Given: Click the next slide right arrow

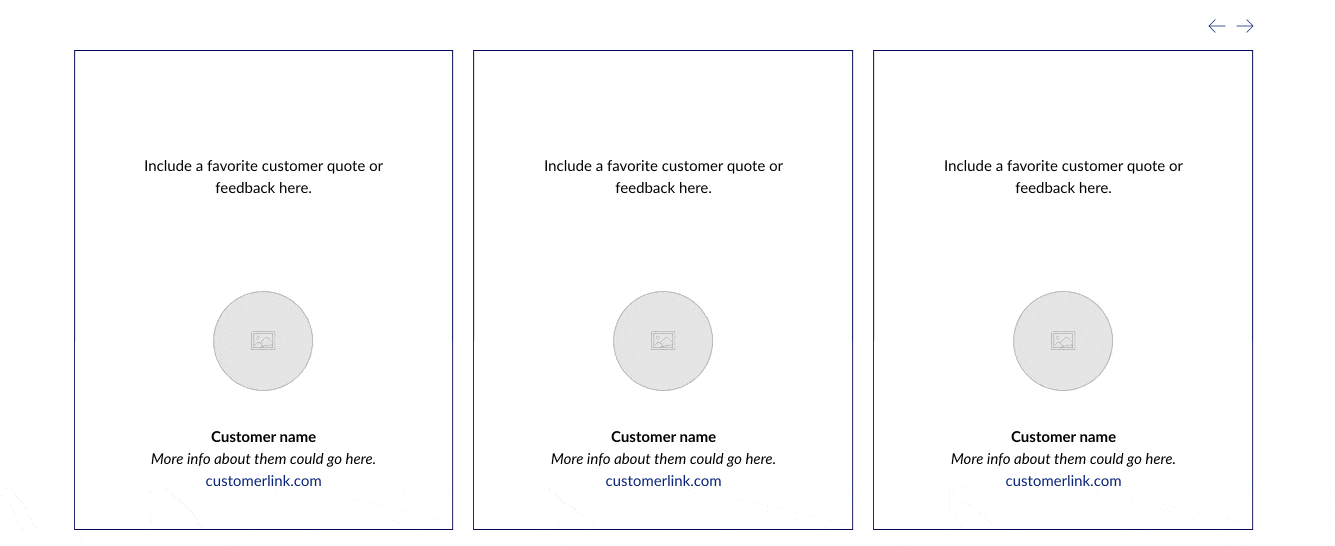Looking at the screenshot, I should [x=1245, y=26].
